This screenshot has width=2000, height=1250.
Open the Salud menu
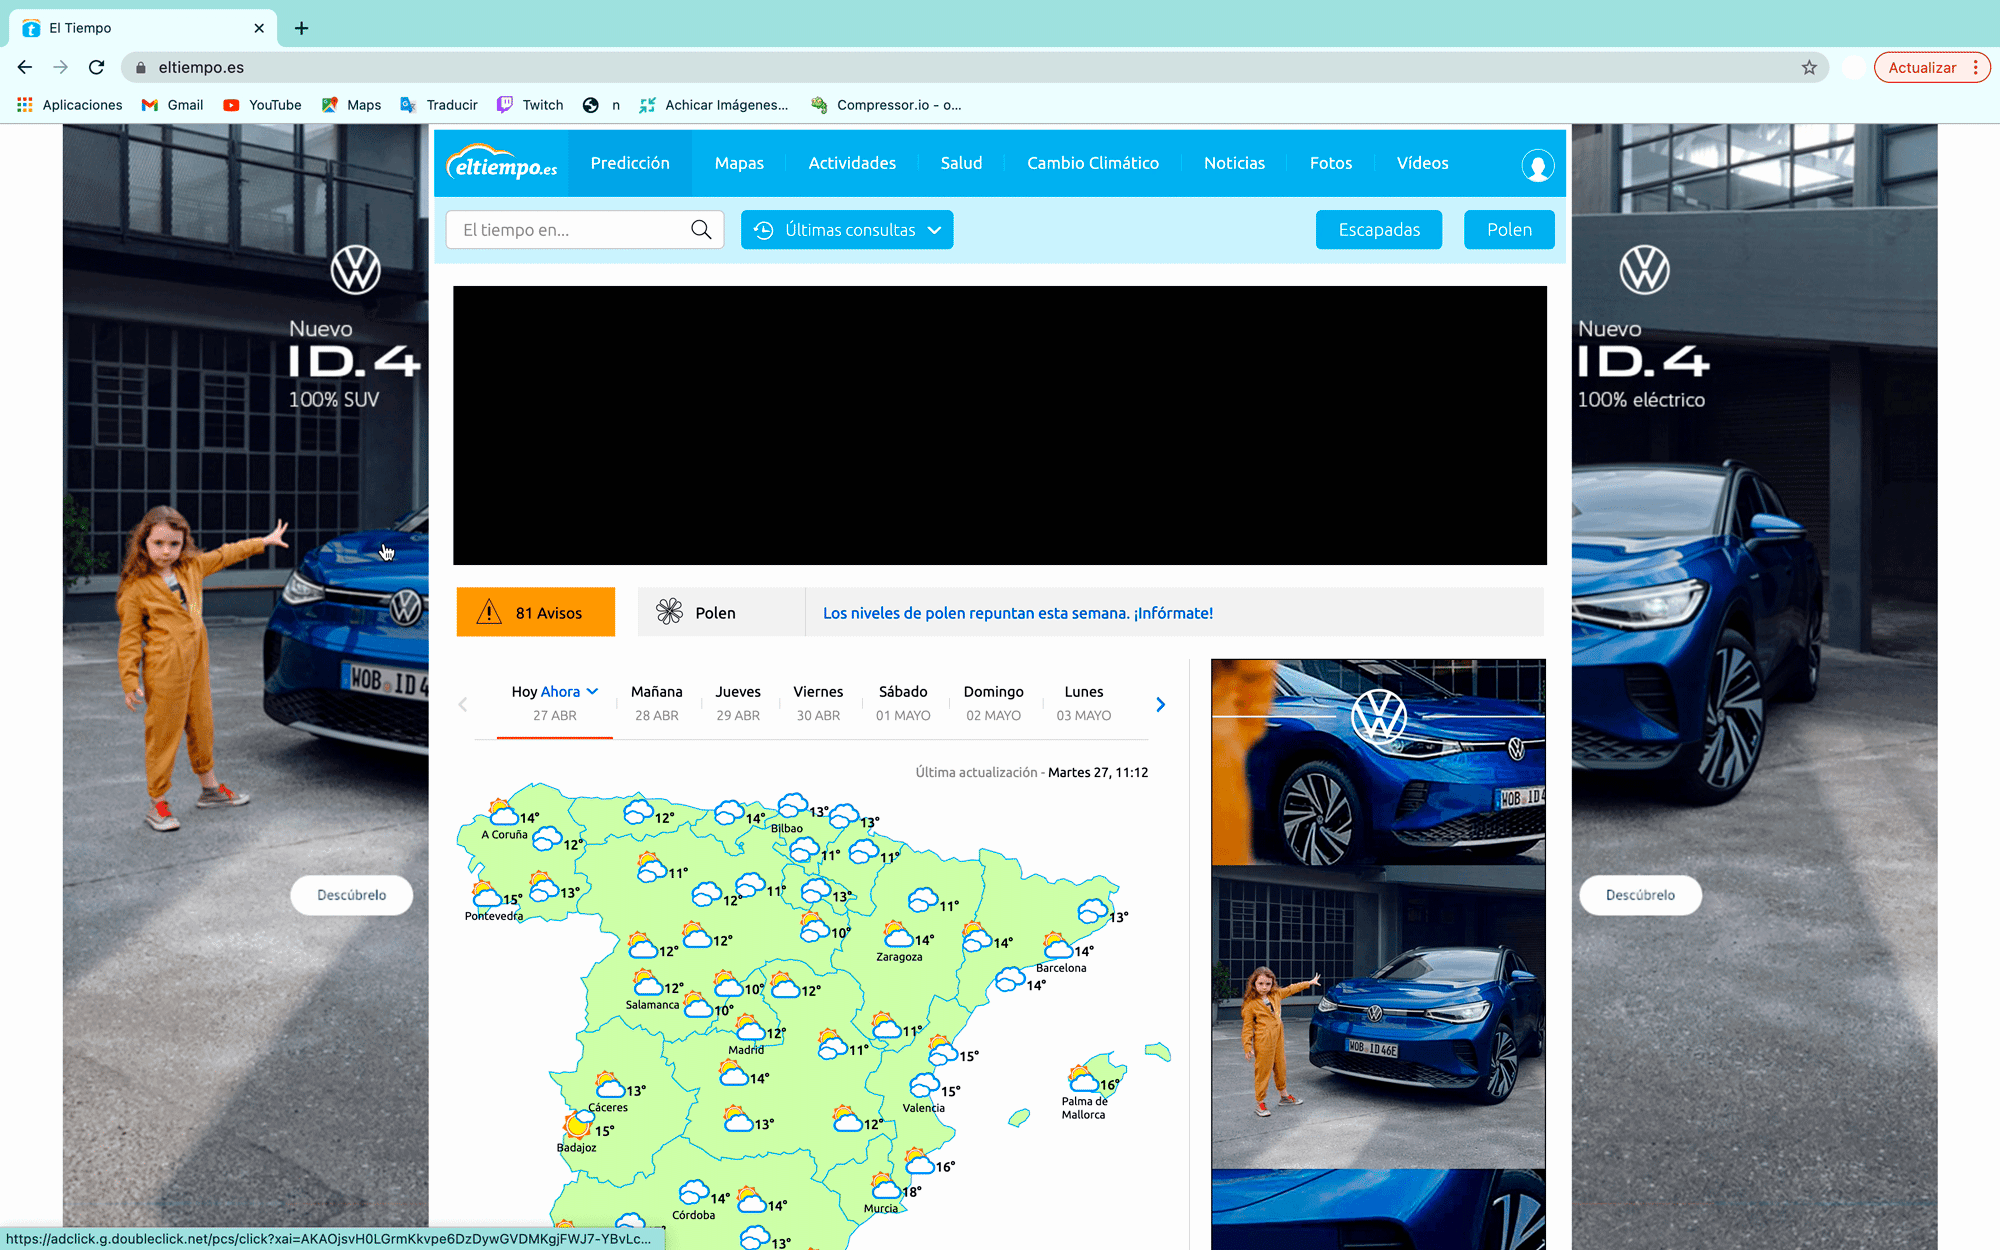961,163
